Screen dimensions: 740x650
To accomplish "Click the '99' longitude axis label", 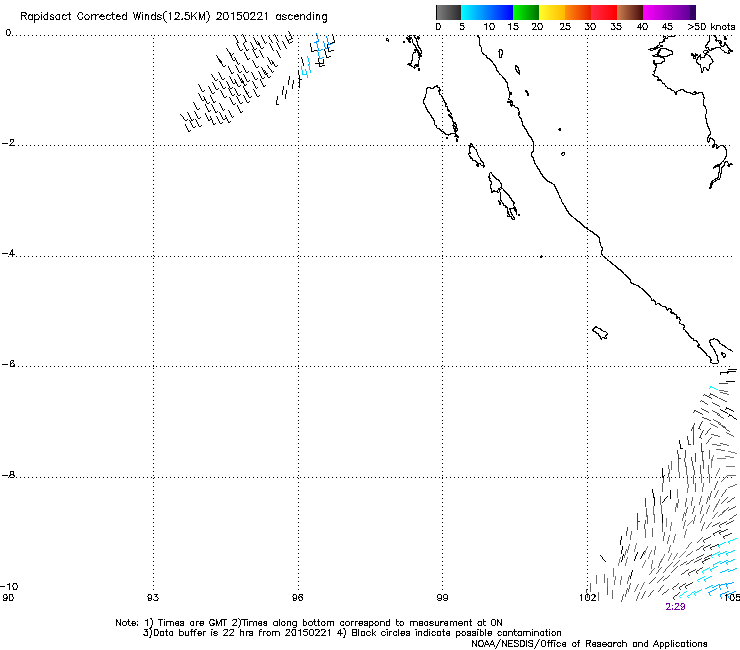I will tap(442, 598).
